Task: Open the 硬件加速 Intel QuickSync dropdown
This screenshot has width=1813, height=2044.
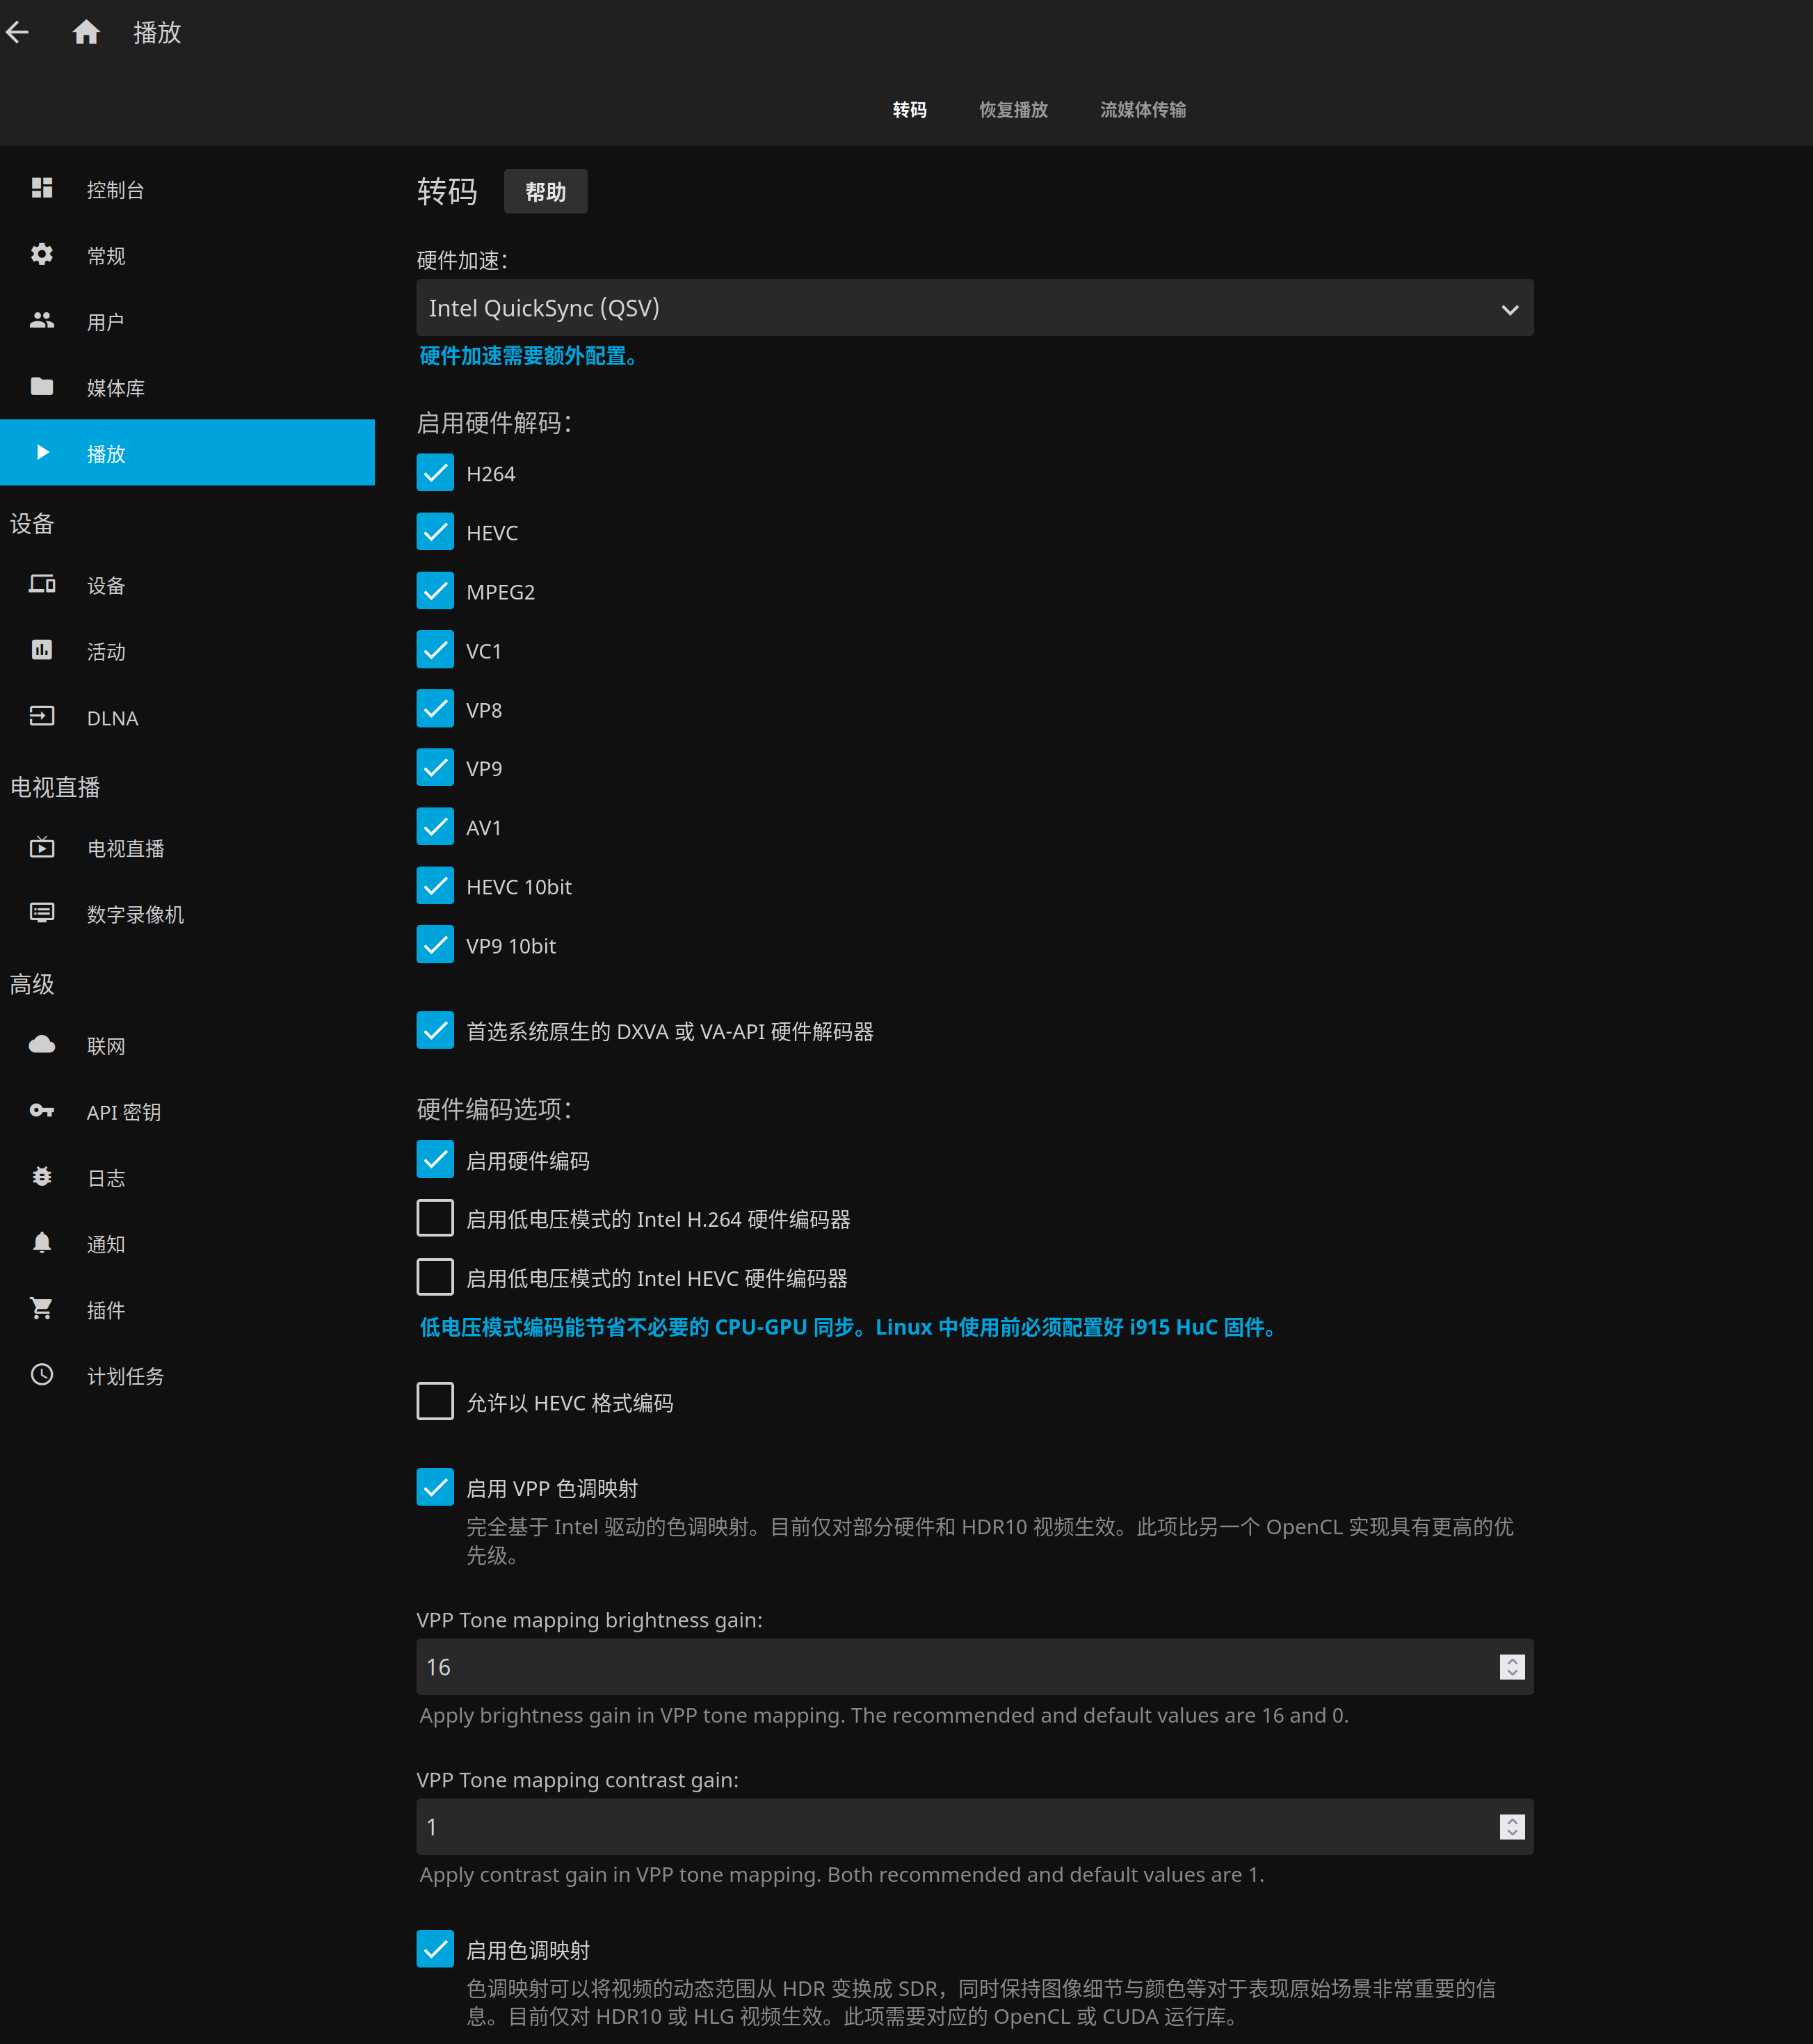Action: [x=975, y=308]
